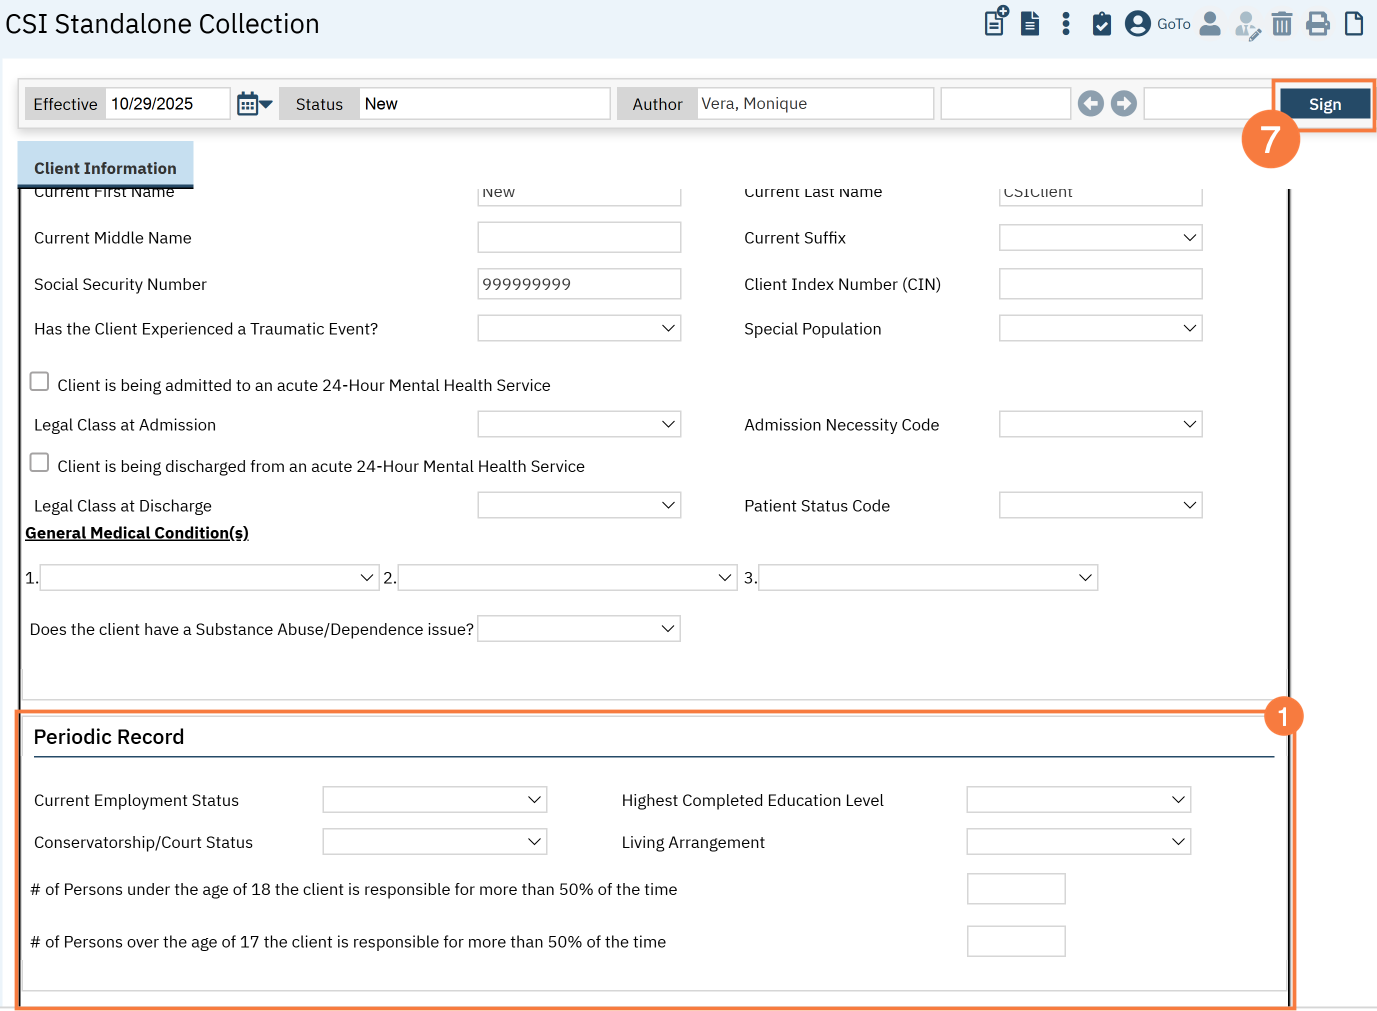1377x1011 pixels.
Task: Click the new document plus icon
Action: point(996,22)
